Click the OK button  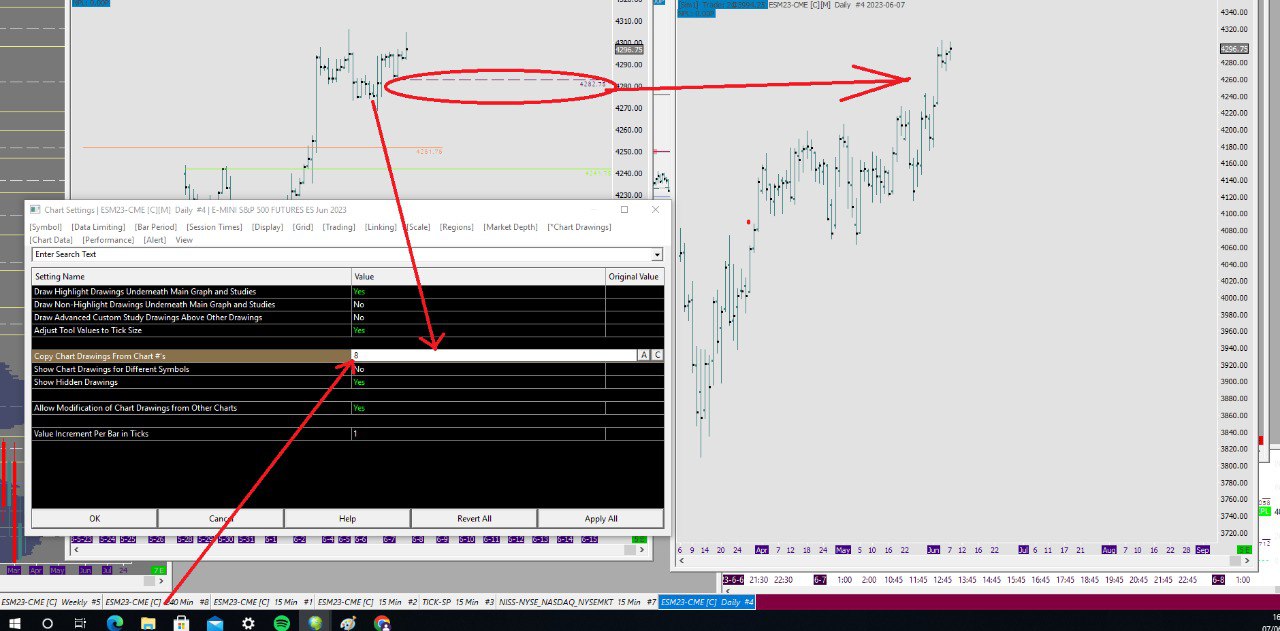click(94, 518)
